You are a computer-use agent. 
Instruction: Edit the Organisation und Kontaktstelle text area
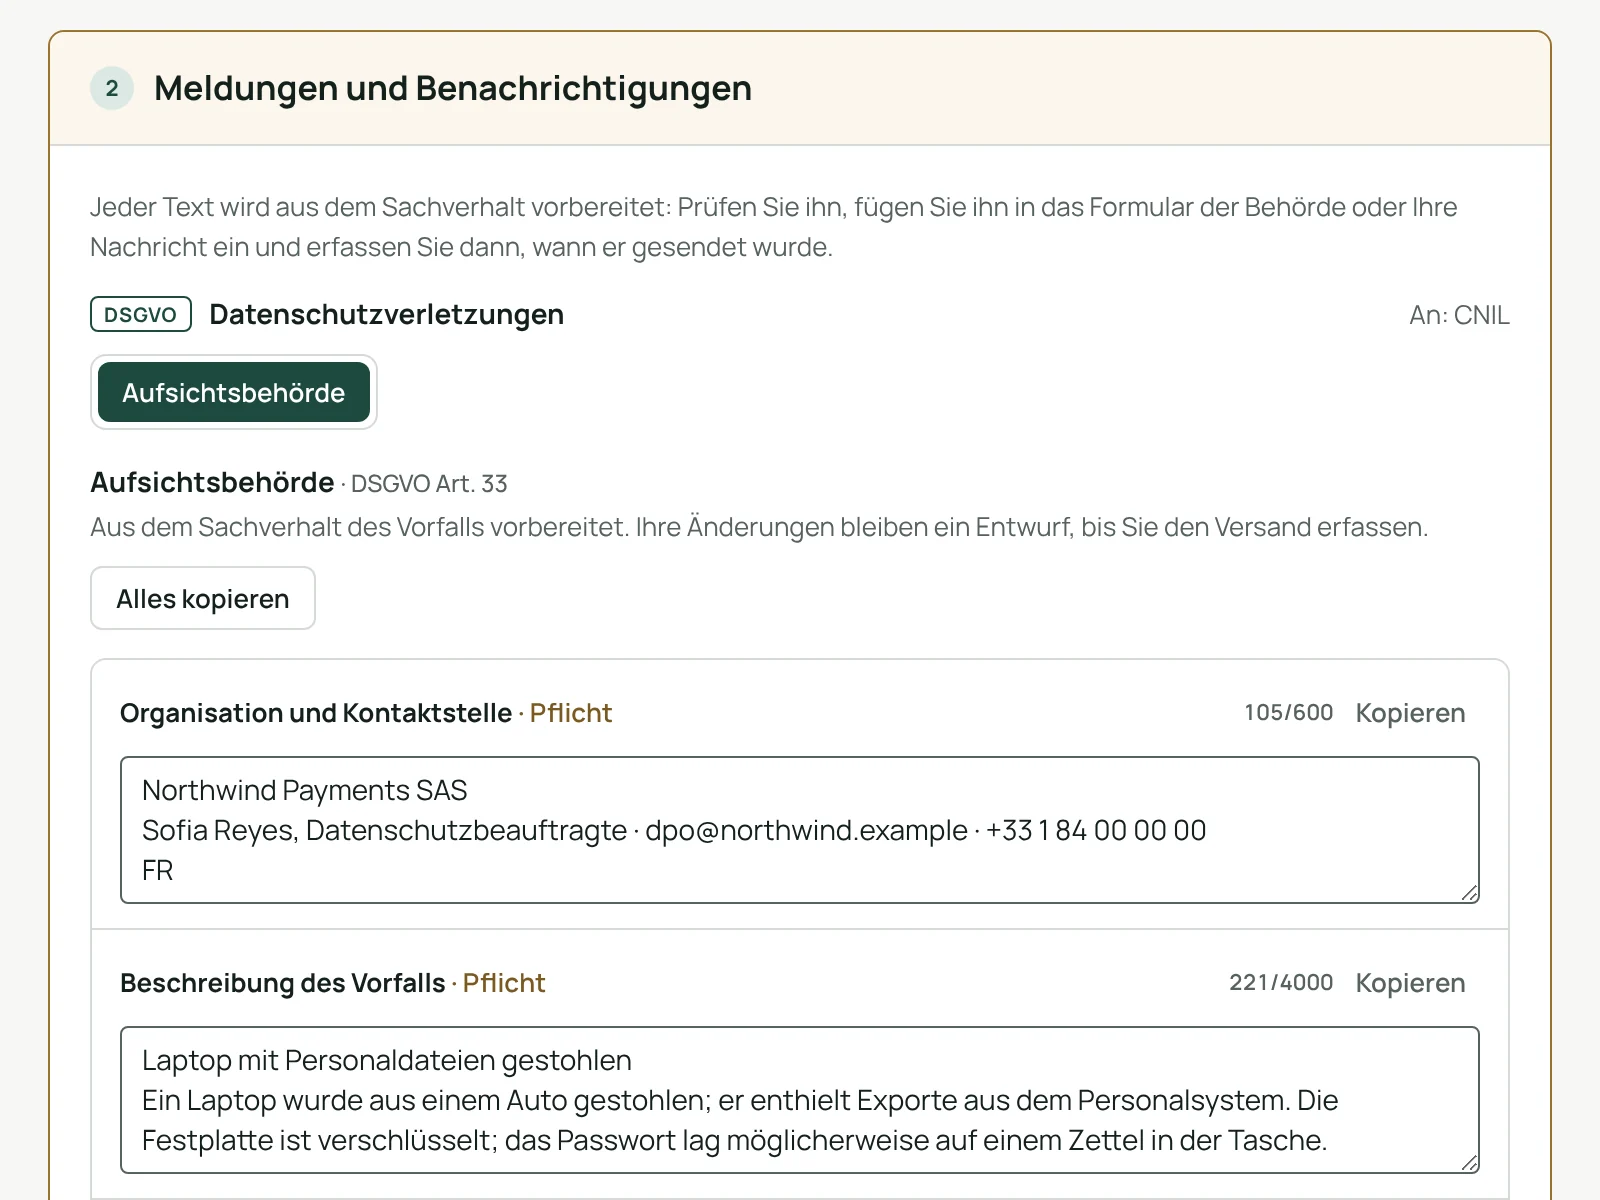pos(800,830)
